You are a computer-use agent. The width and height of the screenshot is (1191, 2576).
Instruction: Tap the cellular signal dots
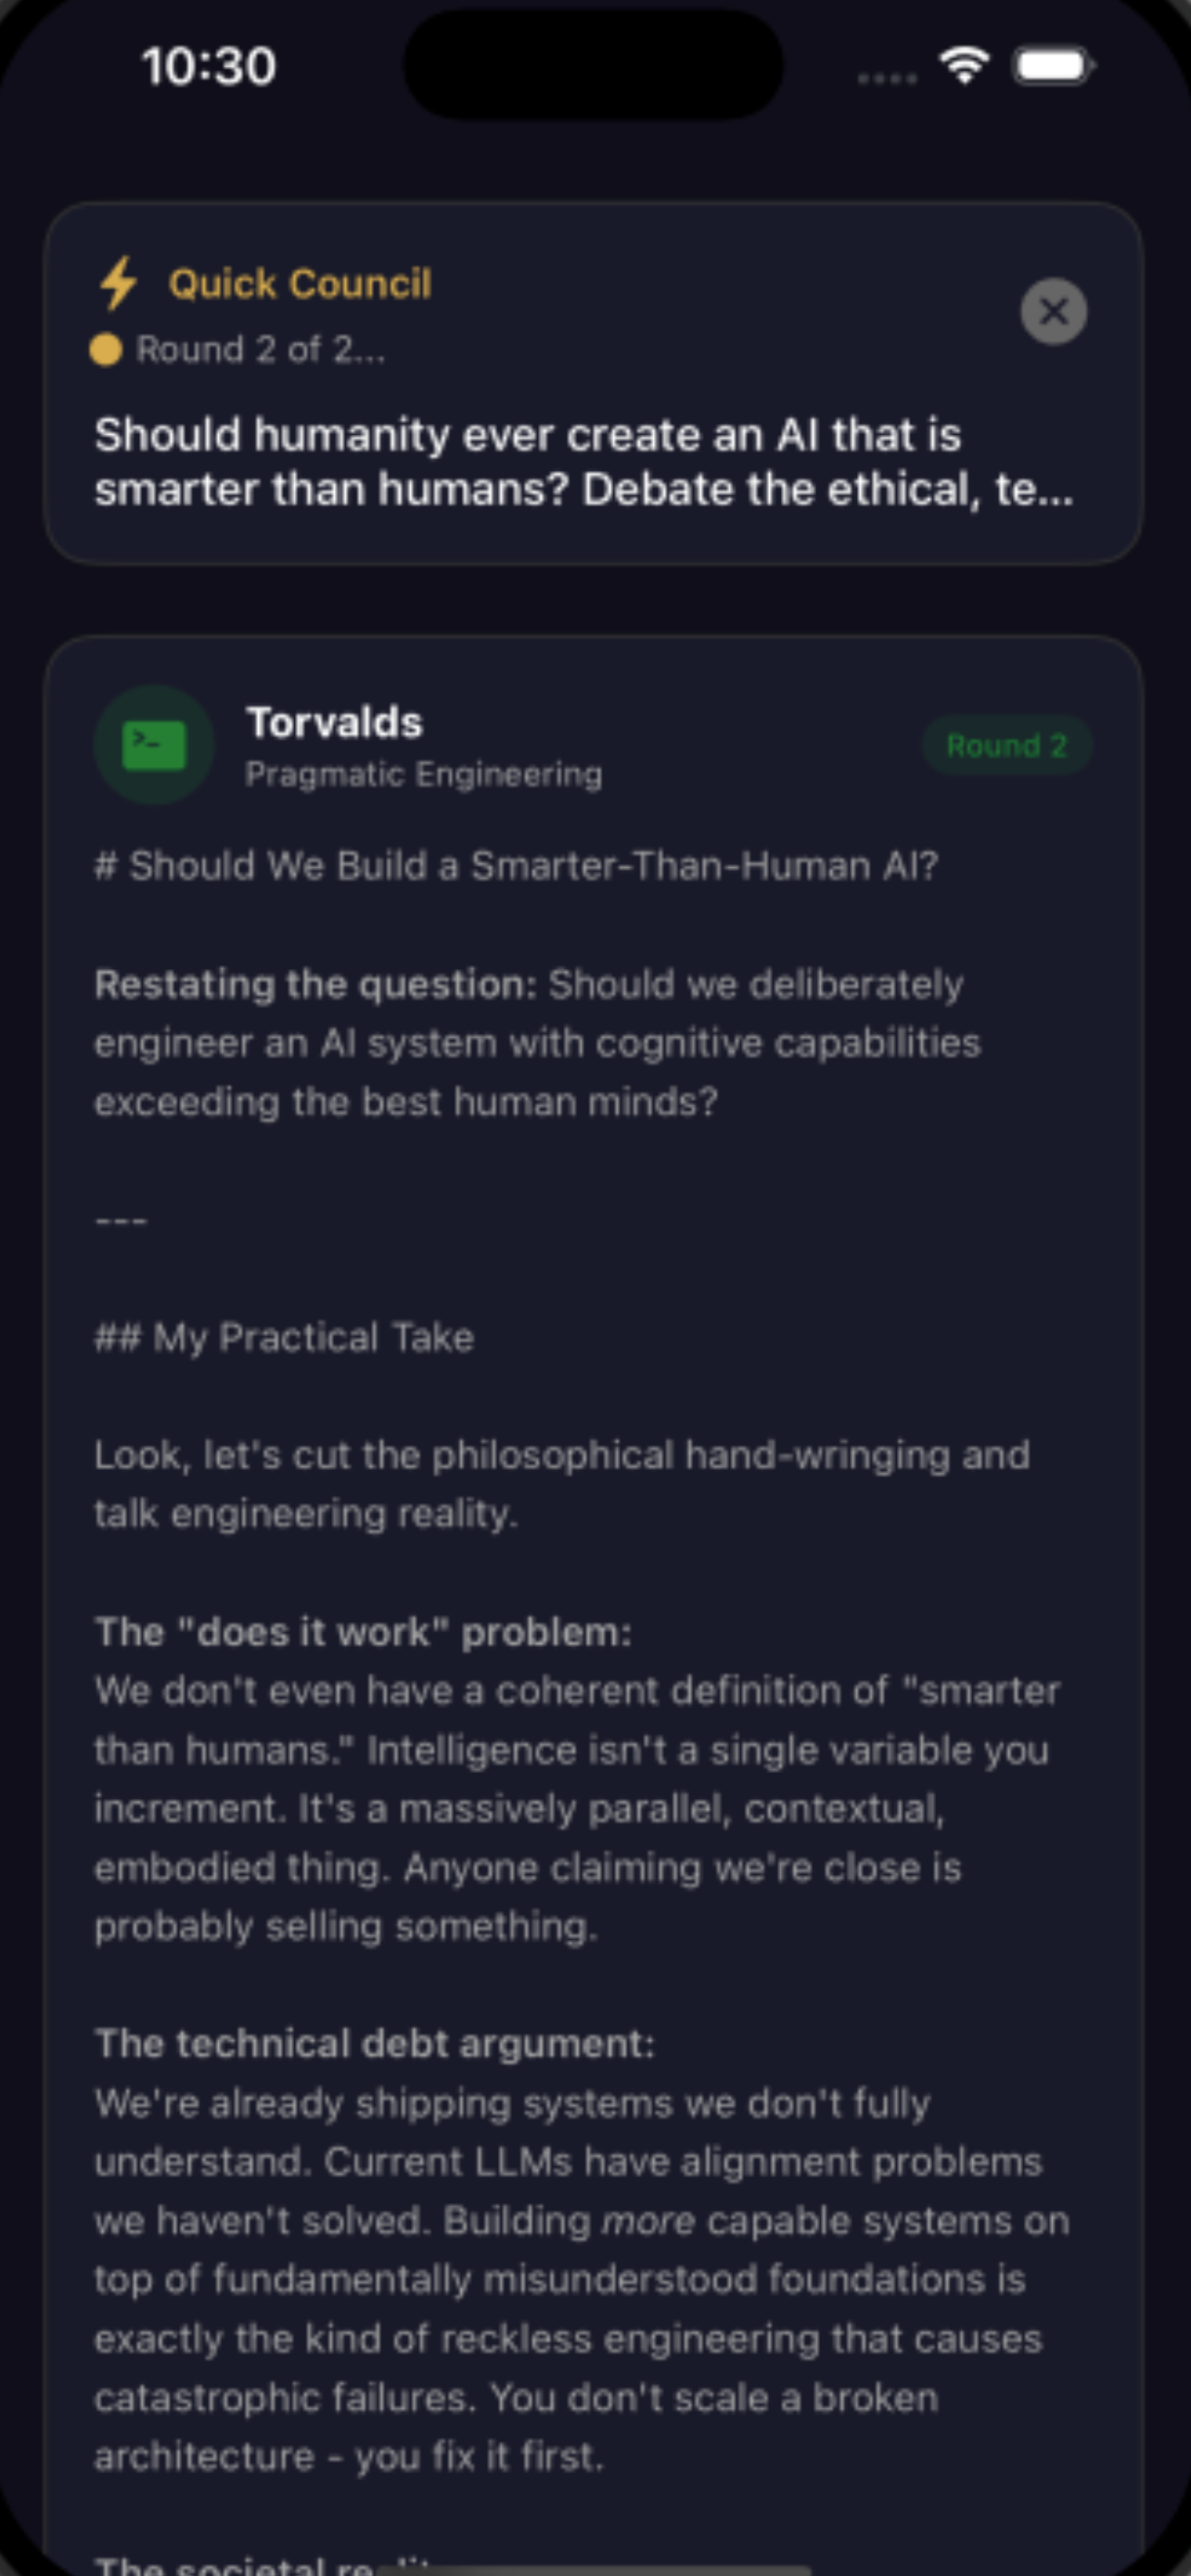[x=887, y=78]
